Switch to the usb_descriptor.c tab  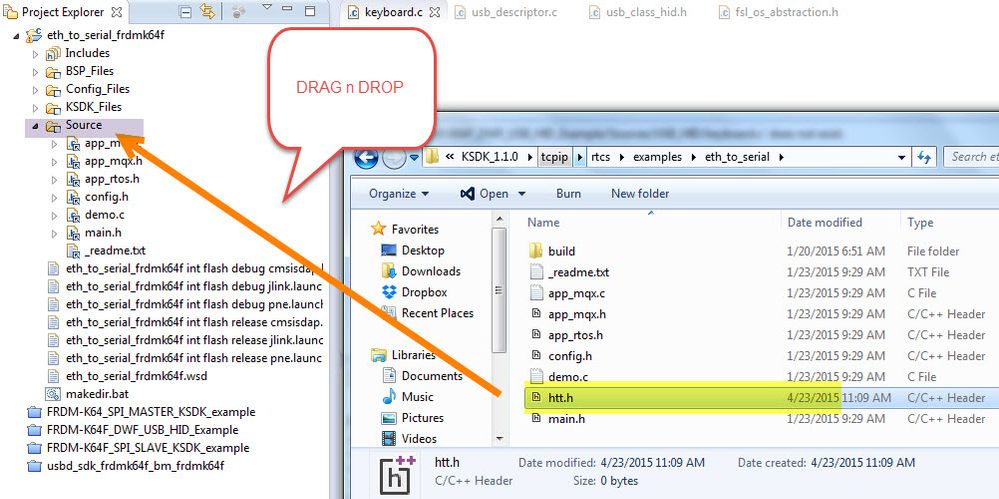point(513,12)
